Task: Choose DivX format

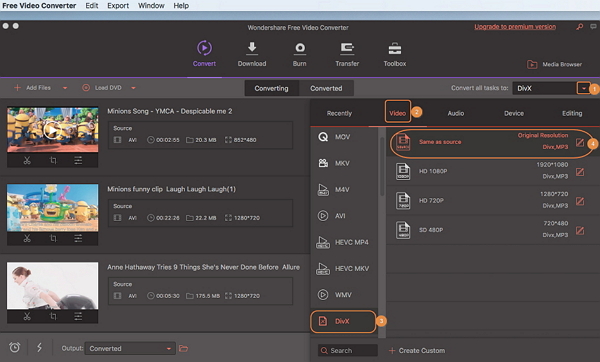Action: [x=343, y=321]
